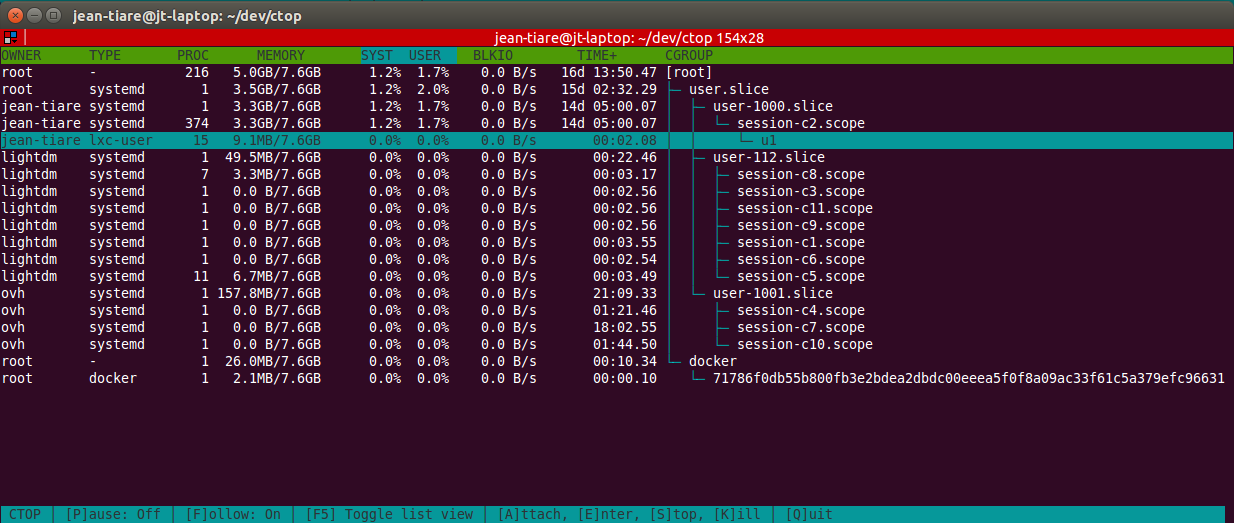The width and height of the screenshot is (1234, 523).
Task: Sort by the PROC column header
Action: (x=193, y=55)
